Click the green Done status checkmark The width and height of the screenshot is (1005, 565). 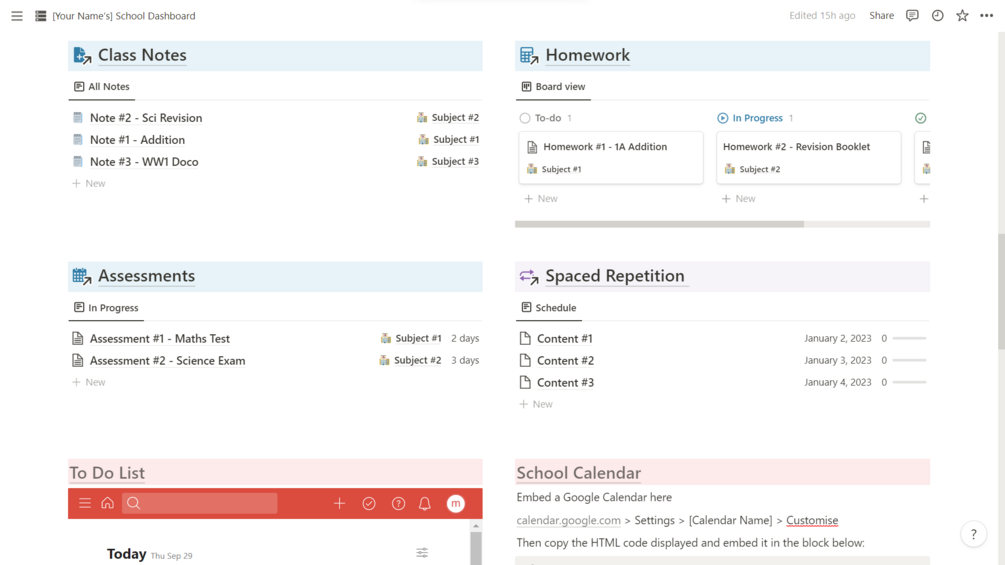click(x=920, y=118)
